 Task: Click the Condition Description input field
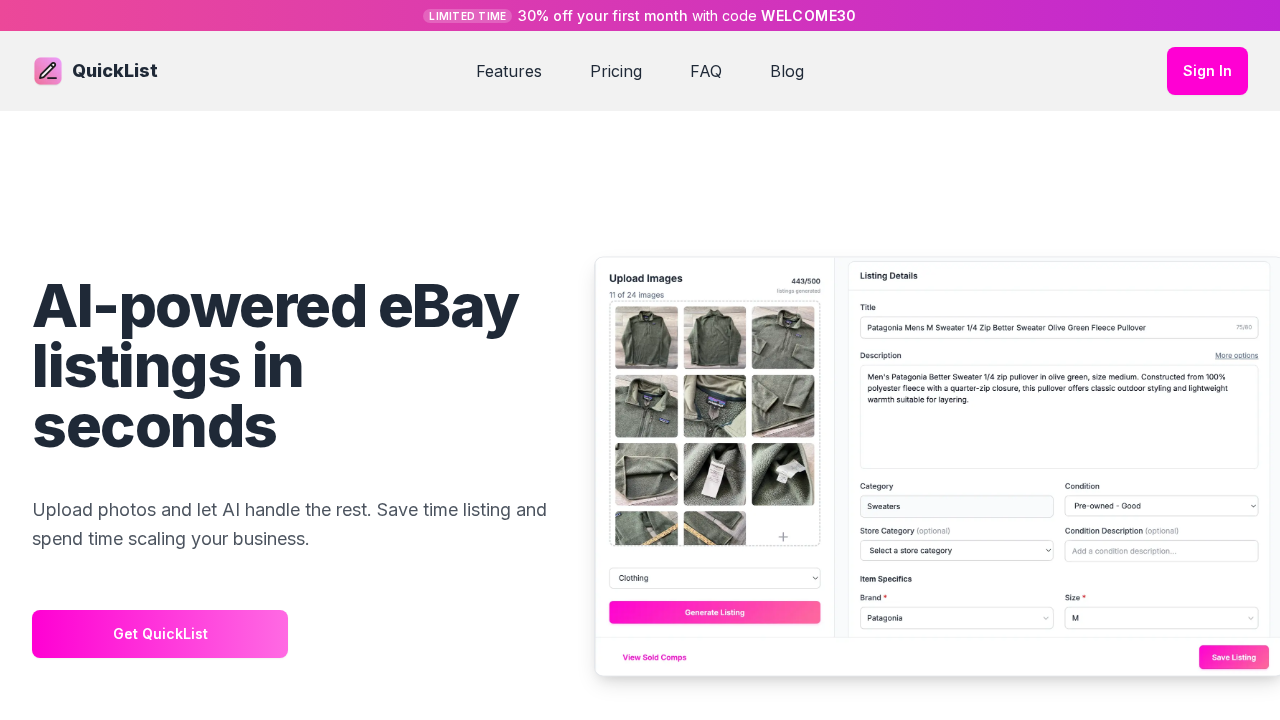[x=1161, y=551]
